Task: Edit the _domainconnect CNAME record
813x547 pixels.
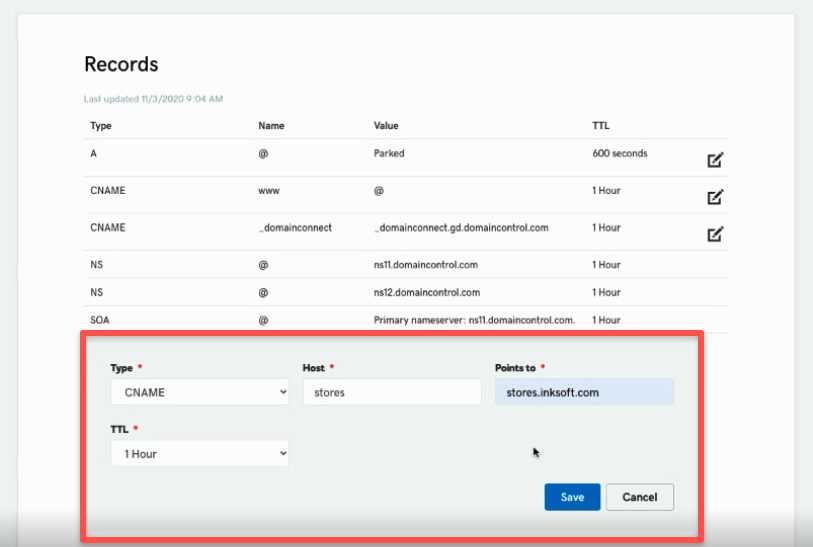Action: click(x=715, y=234)
